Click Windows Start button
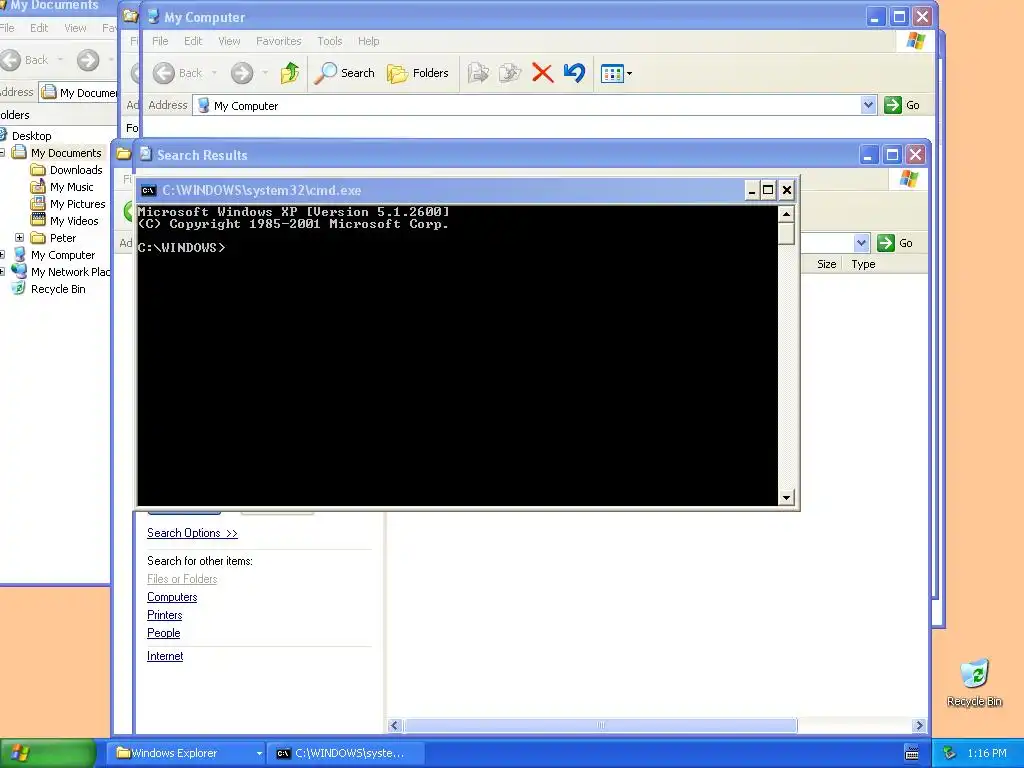1024x768 pixels. coord(48,753)
